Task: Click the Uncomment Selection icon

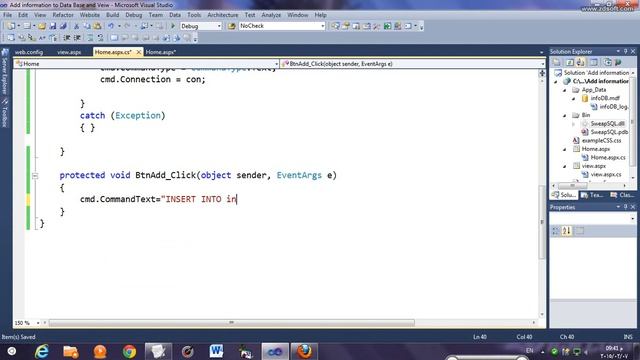Action: tap(100, 38)
